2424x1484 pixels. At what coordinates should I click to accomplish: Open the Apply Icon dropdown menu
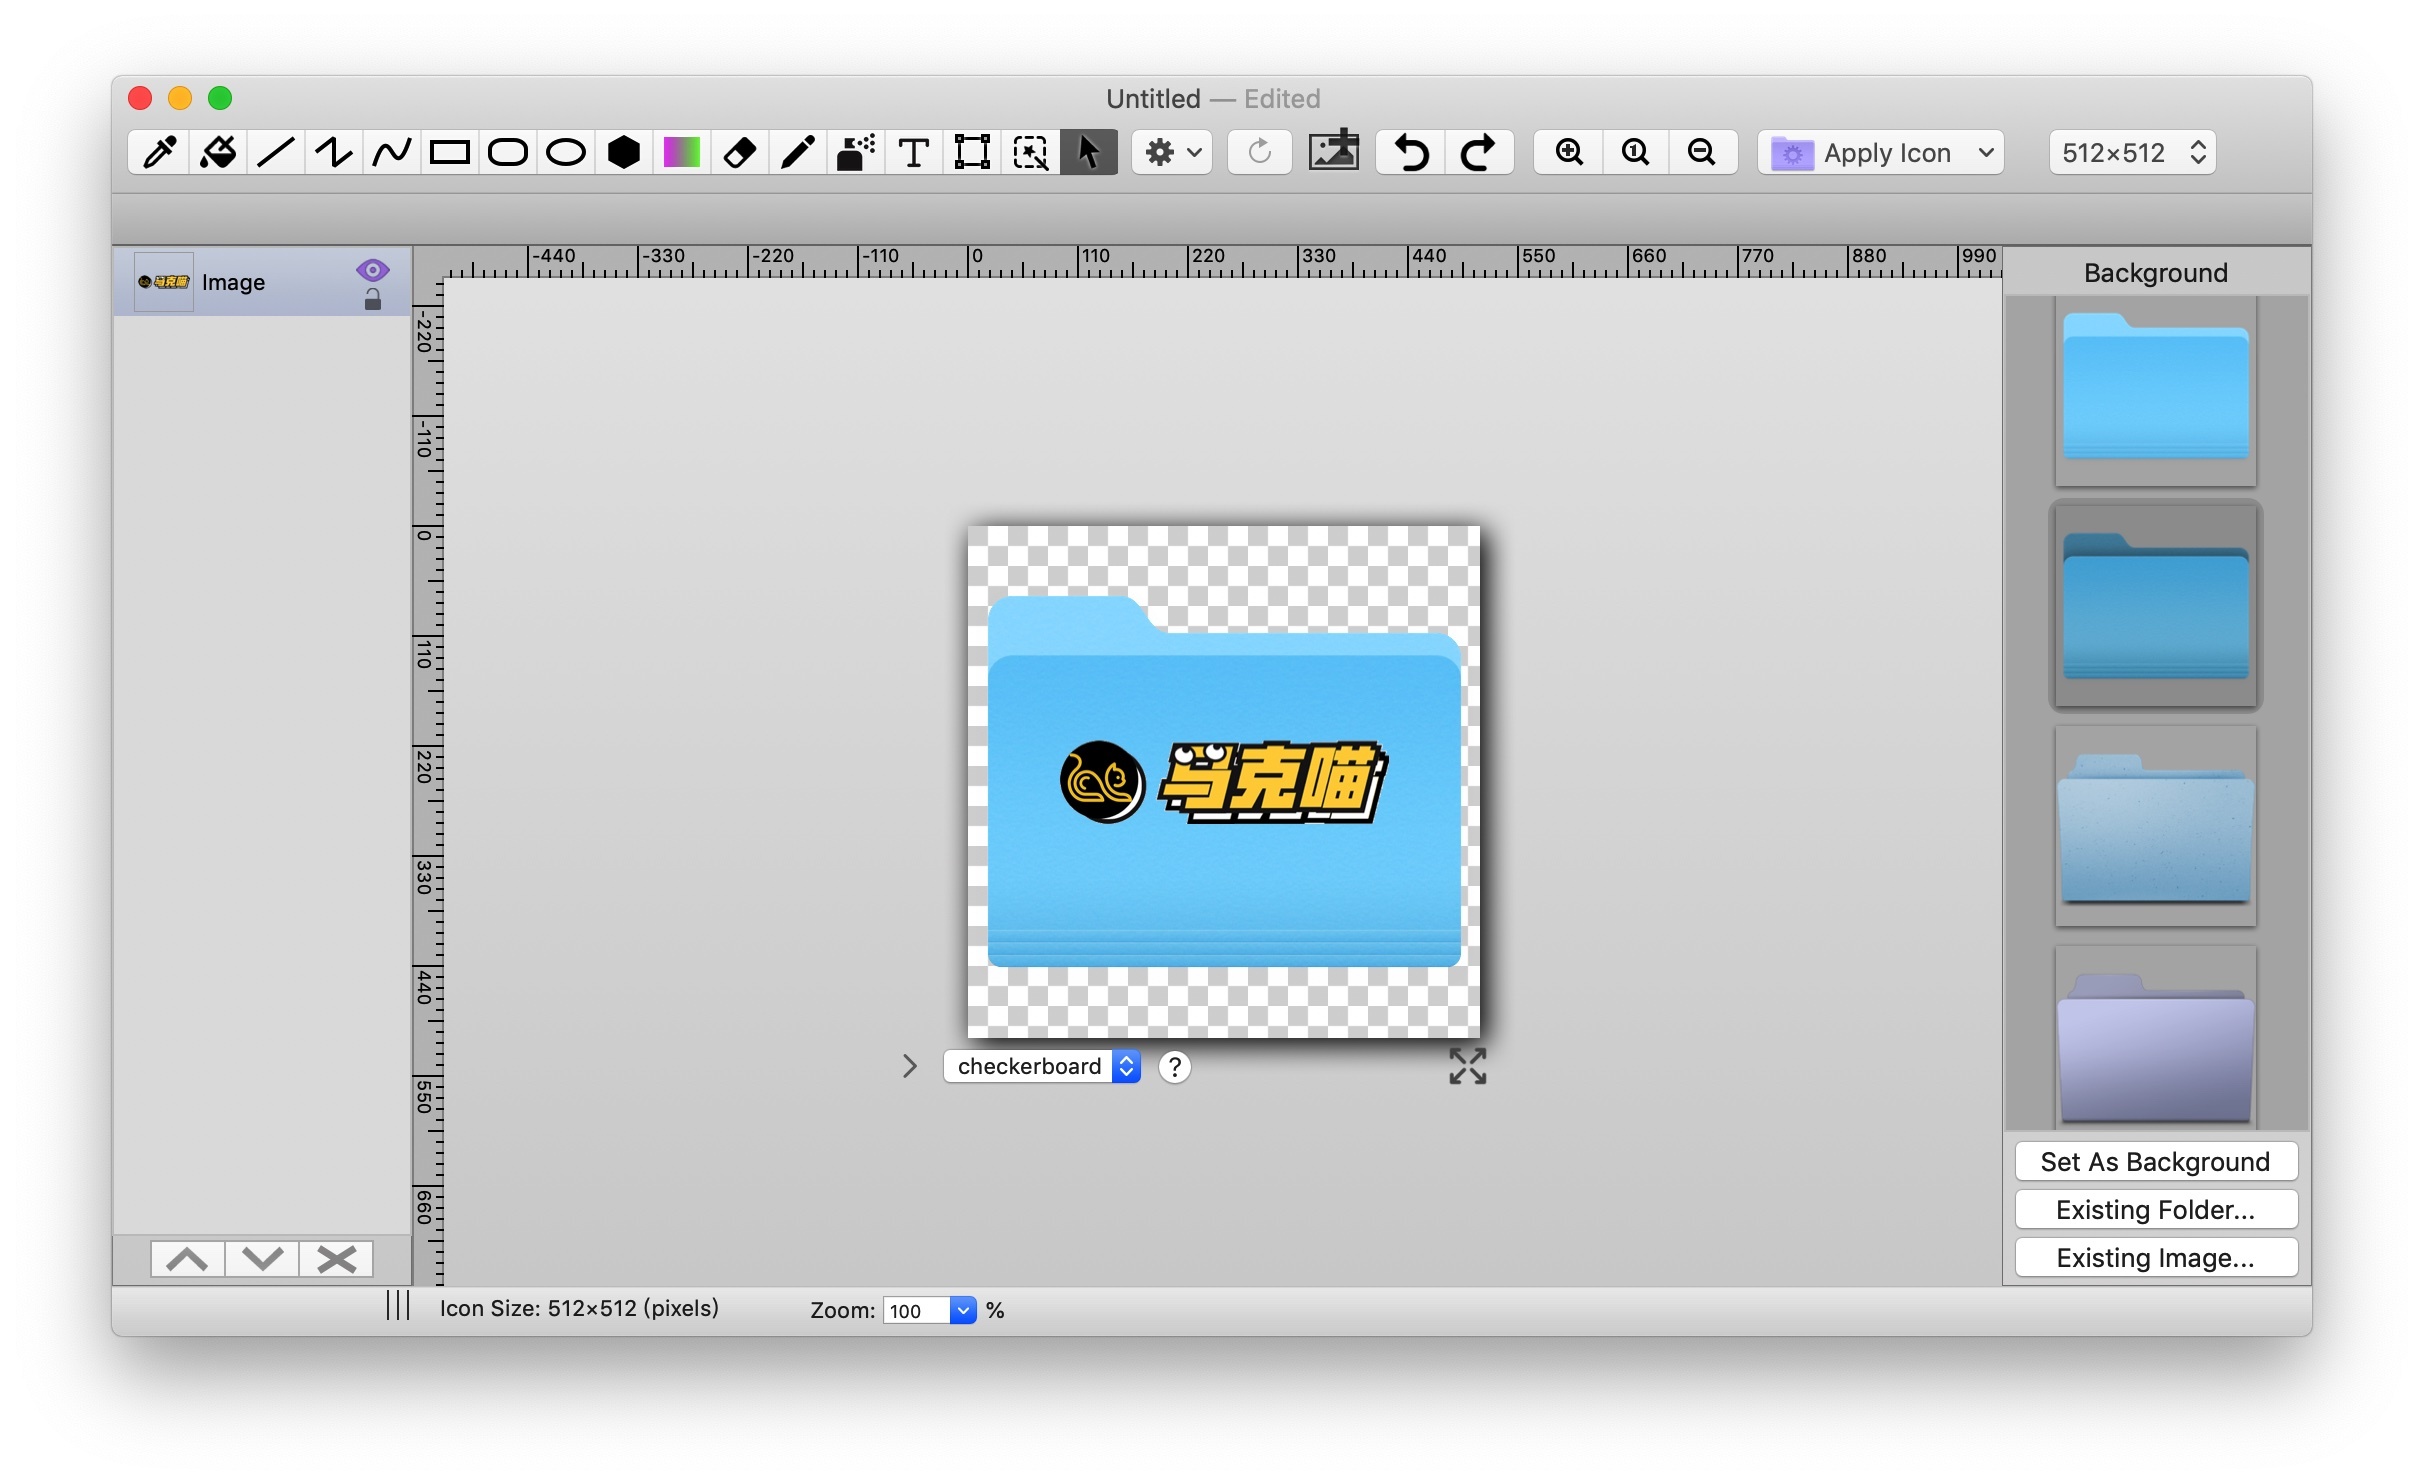point(1880,153)
